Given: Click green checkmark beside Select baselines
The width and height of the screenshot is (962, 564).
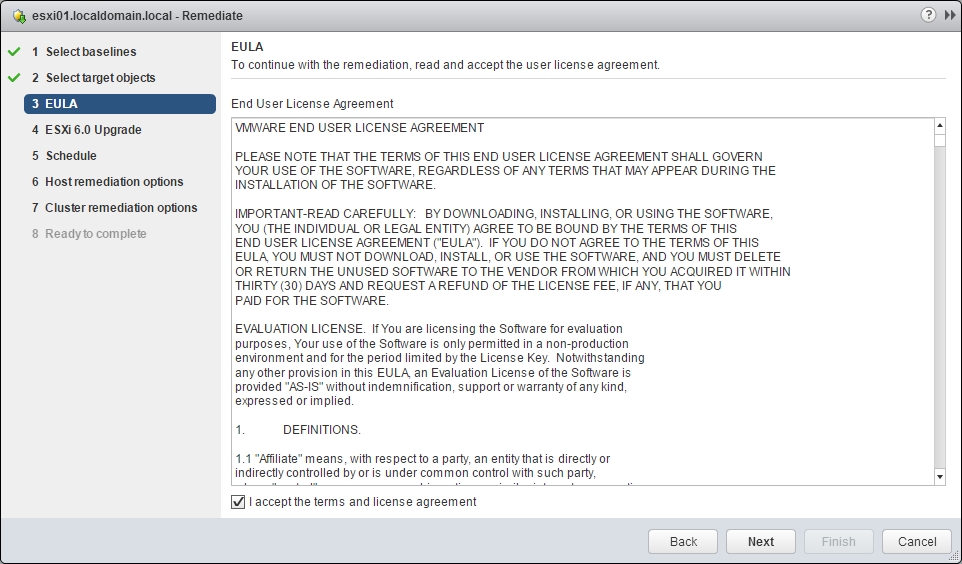Looking at the screenshot, I should coord(14,51).
